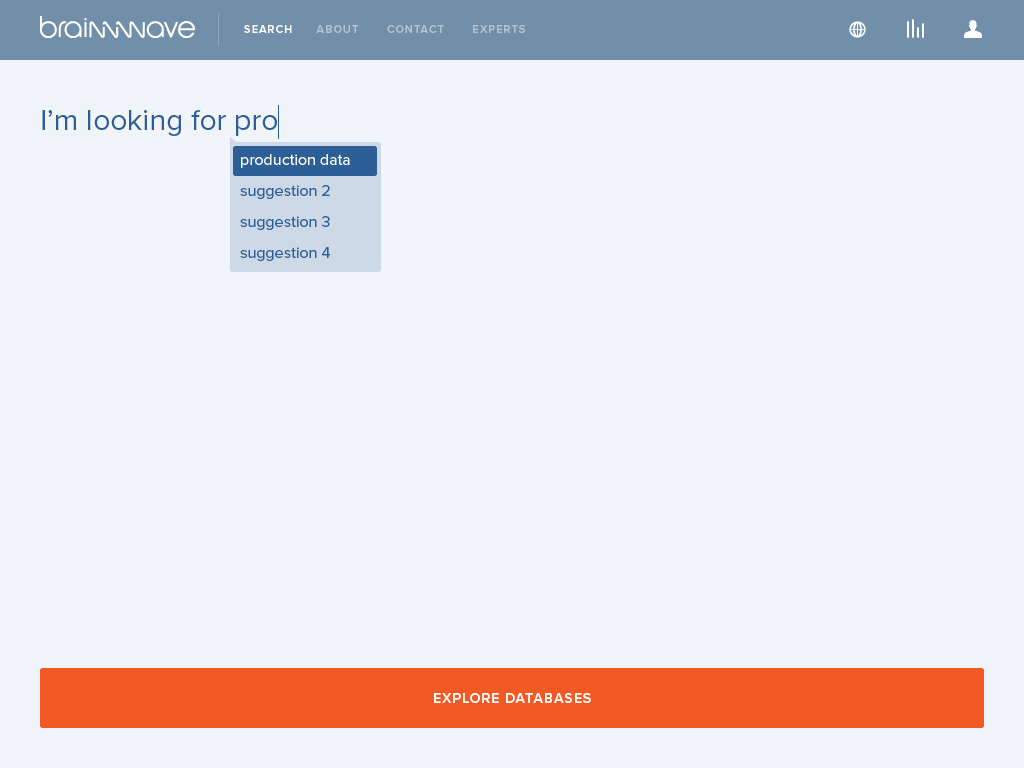Open the About page
Image resolution: width=1024 pixels, height=768 pixels.
pos(337,30)
